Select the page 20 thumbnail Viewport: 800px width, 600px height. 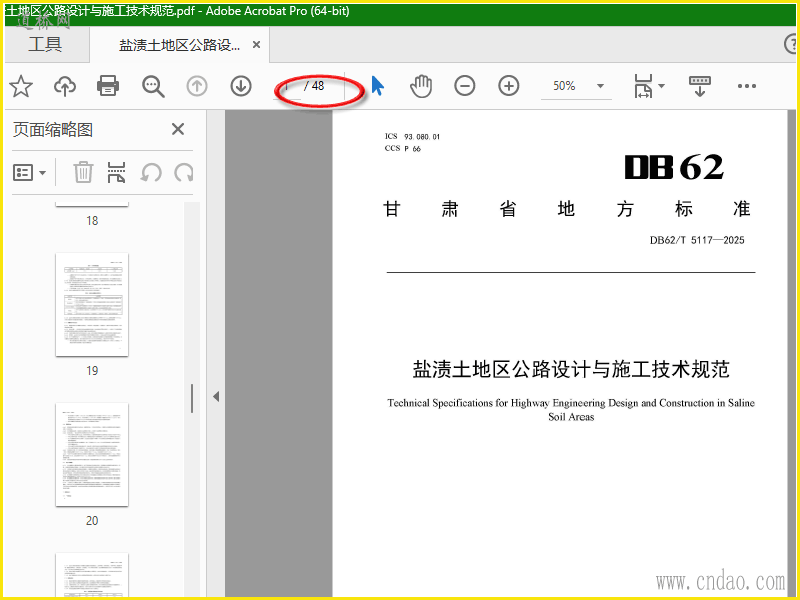(x=92, y=455)
